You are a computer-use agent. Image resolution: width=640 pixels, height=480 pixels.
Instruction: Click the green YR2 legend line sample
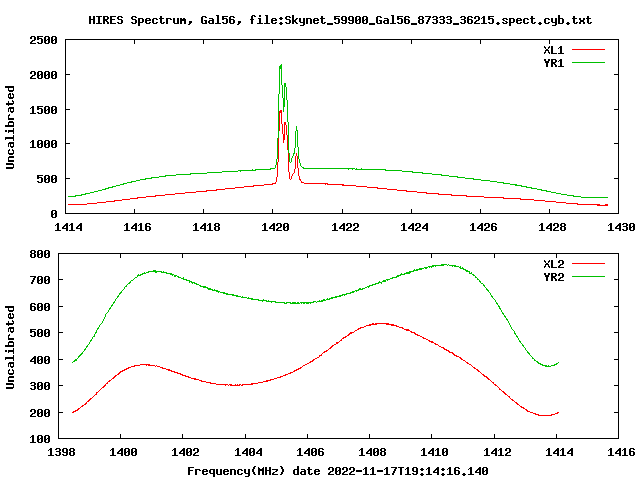coord(588,277)
